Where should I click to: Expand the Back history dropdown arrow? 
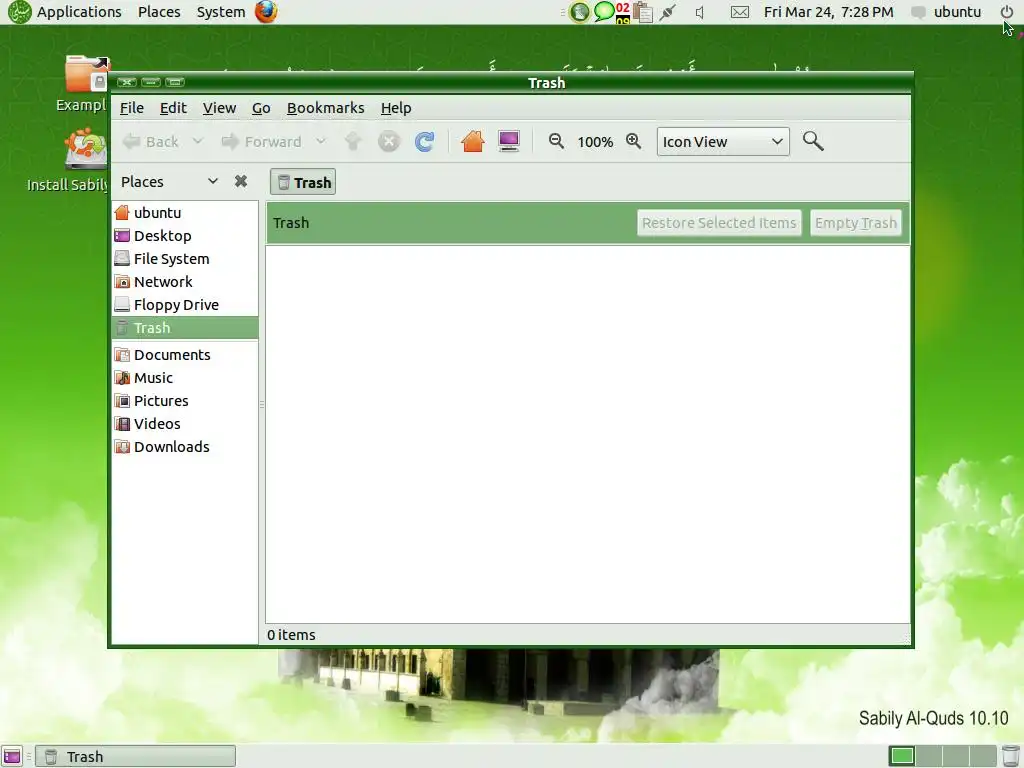point(198,141)
